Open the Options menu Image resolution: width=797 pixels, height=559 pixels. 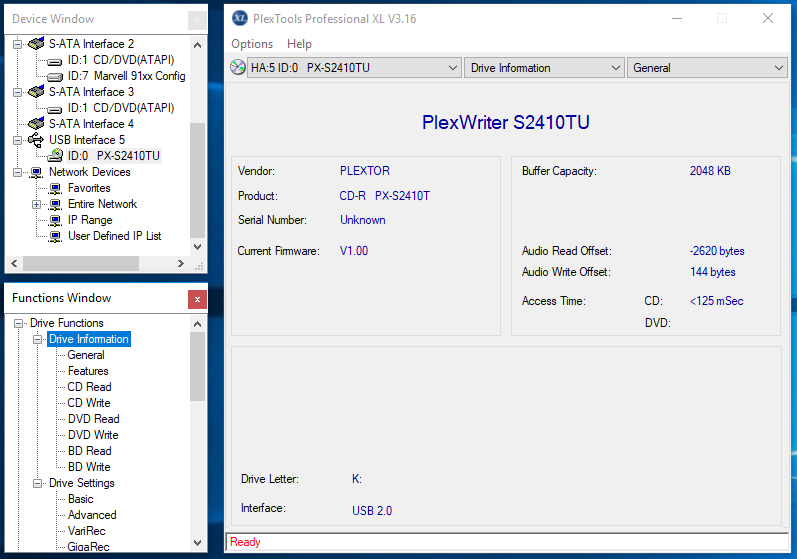(252, 44)
